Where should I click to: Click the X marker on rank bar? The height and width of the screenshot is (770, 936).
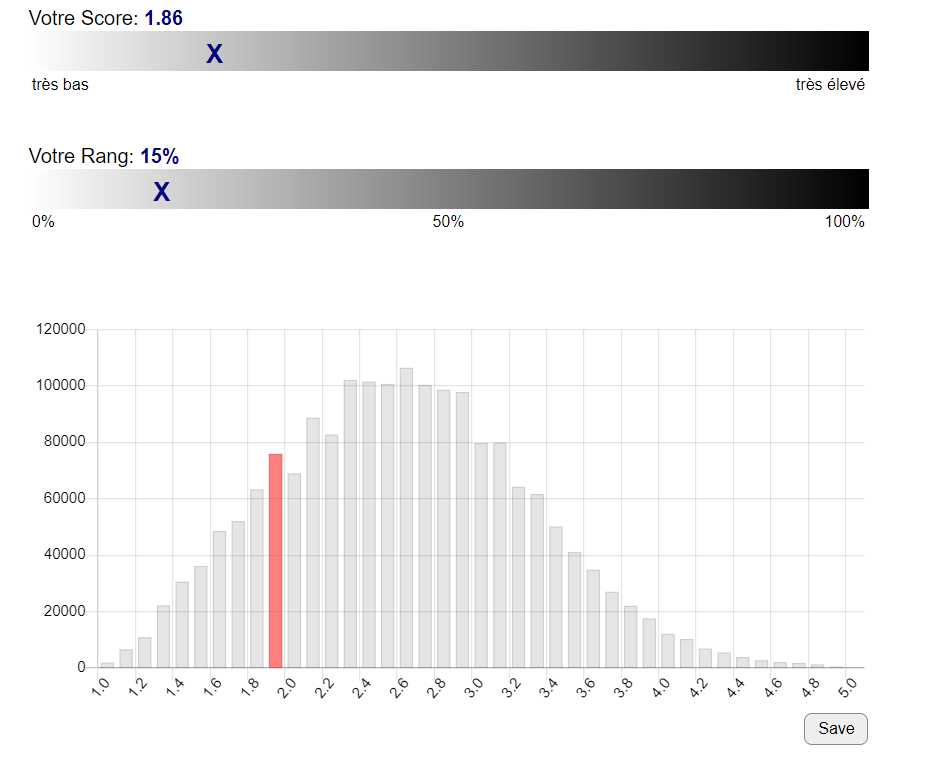[162, 193]
